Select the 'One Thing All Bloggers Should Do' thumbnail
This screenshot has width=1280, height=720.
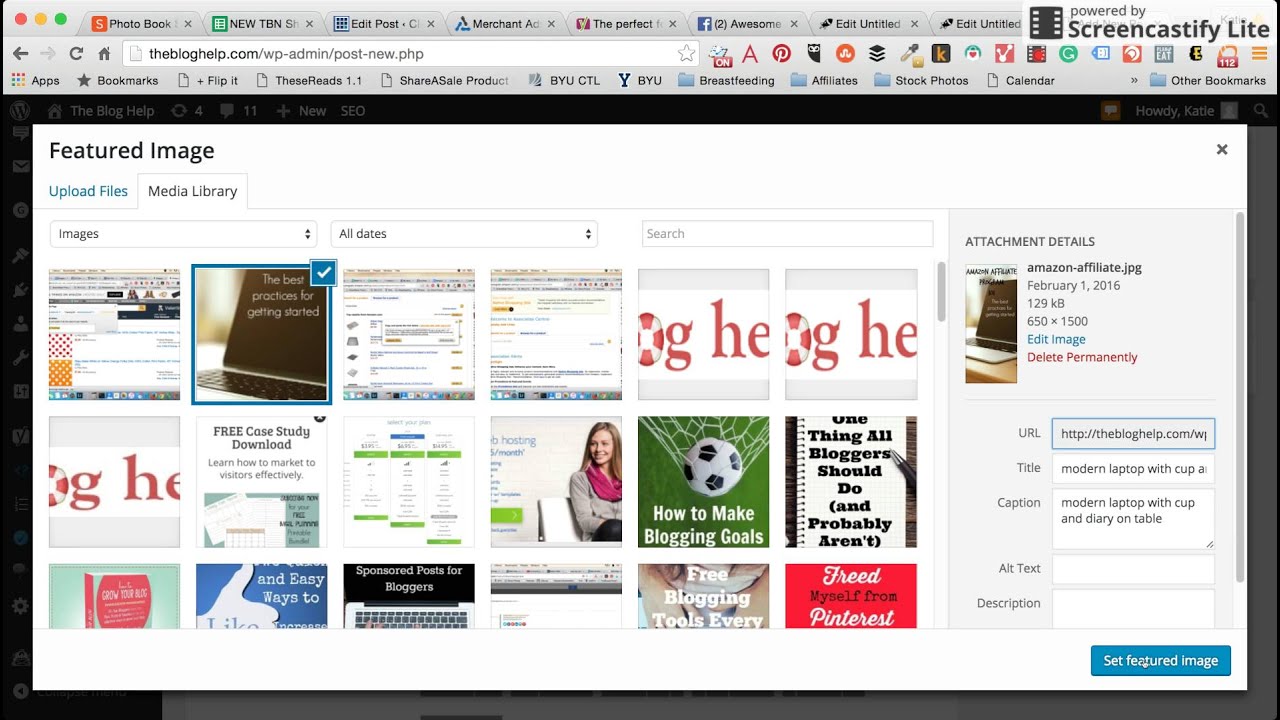coord(851,482)
